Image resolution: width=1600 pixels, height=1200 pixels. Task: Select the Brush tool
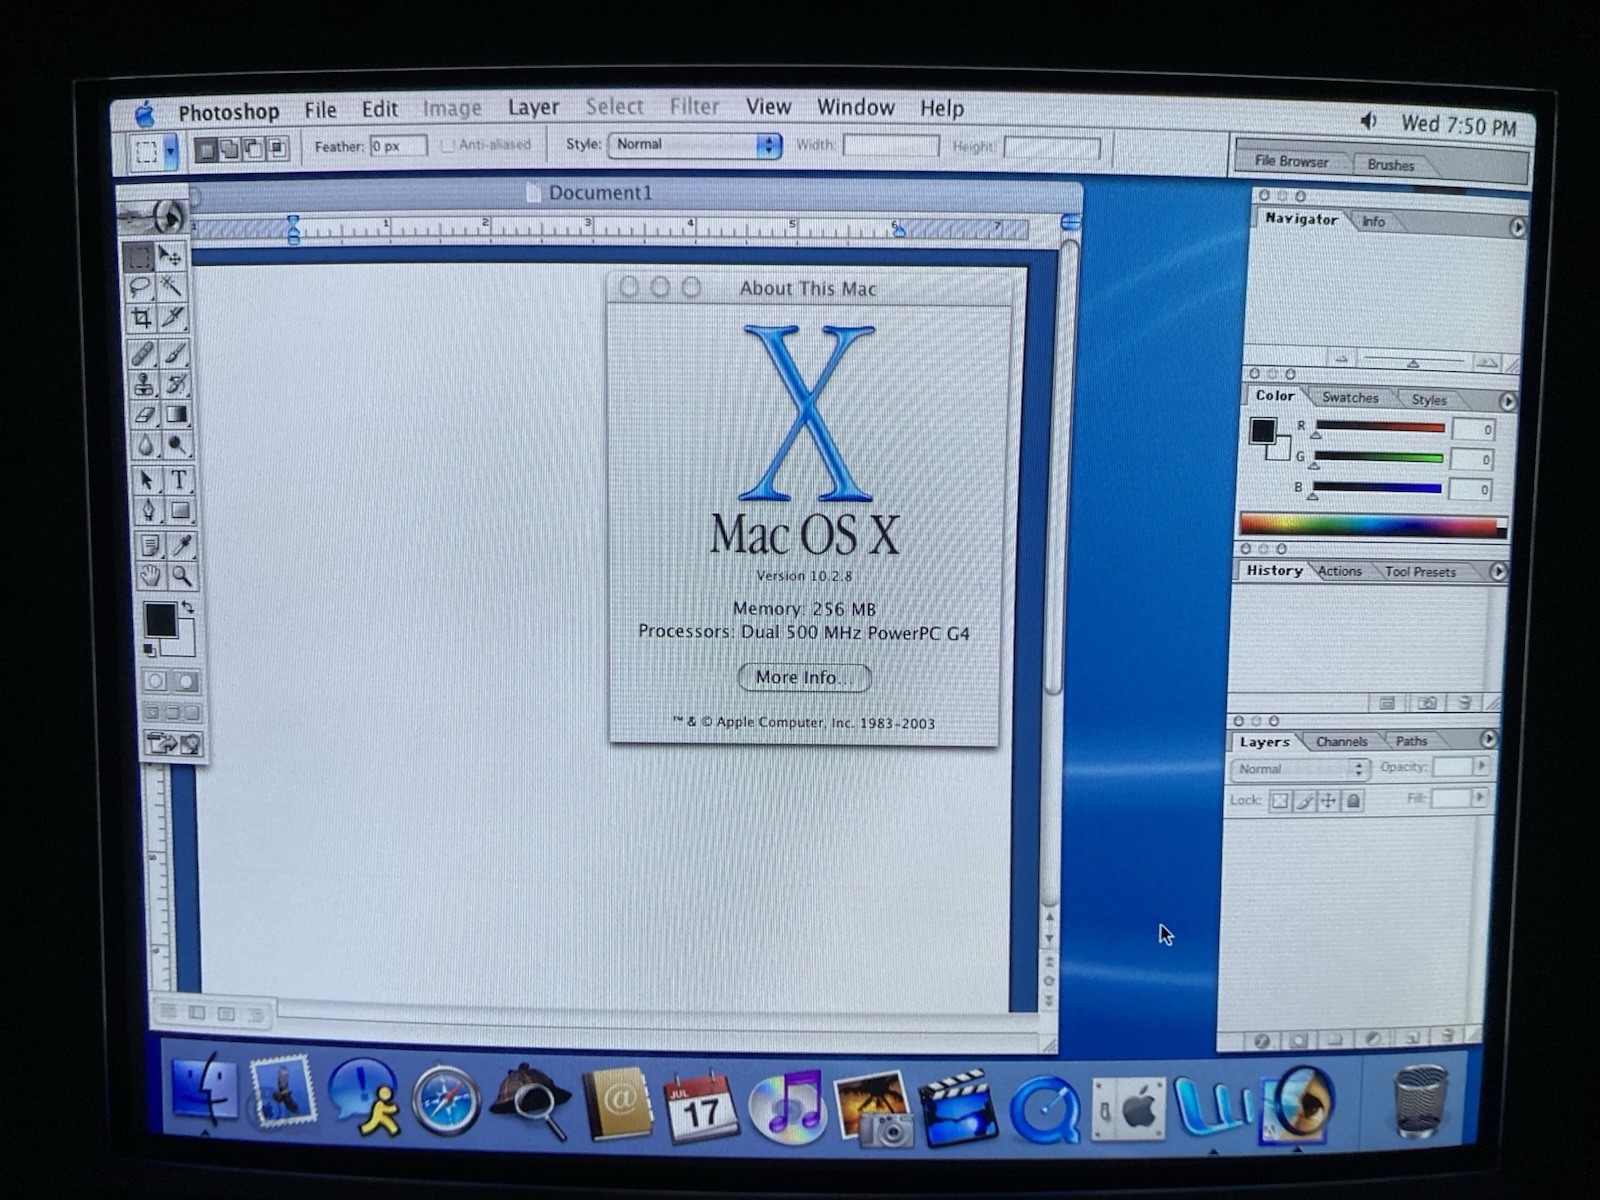click(175, 353)
